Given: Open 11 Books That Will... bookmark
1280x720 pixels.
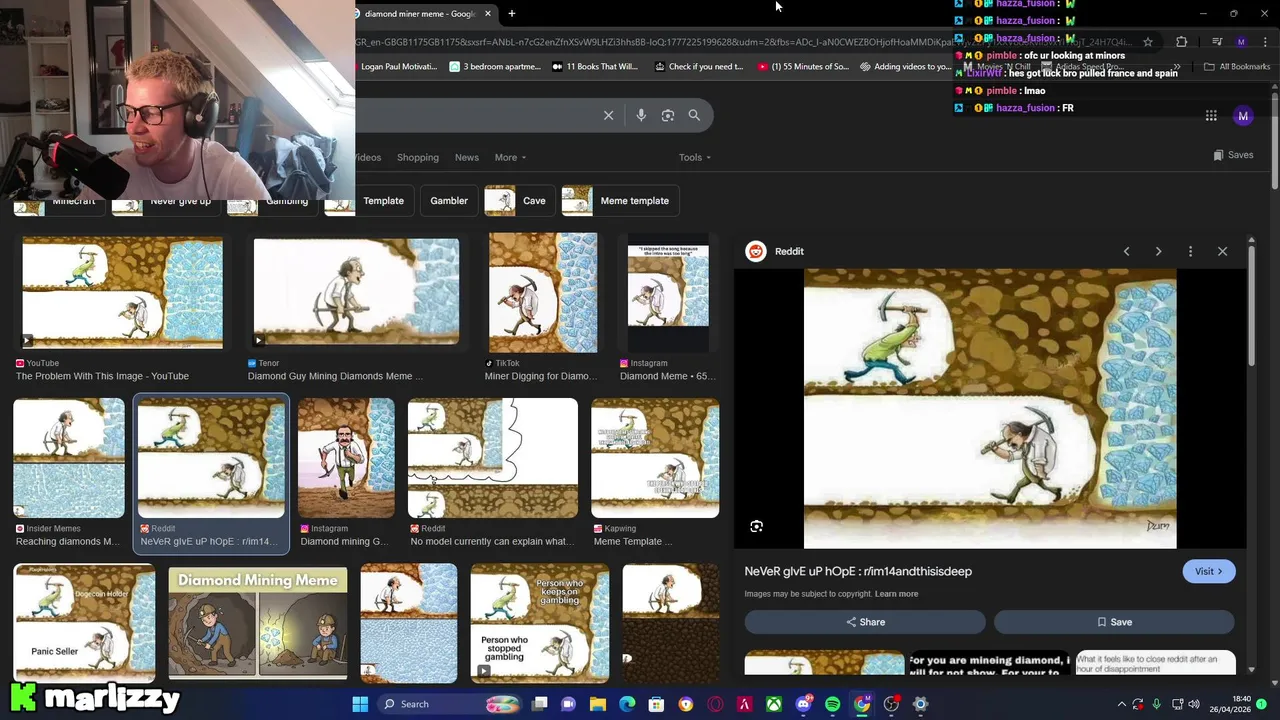Looking at the screenshot, I should click(x=595, y=67).
